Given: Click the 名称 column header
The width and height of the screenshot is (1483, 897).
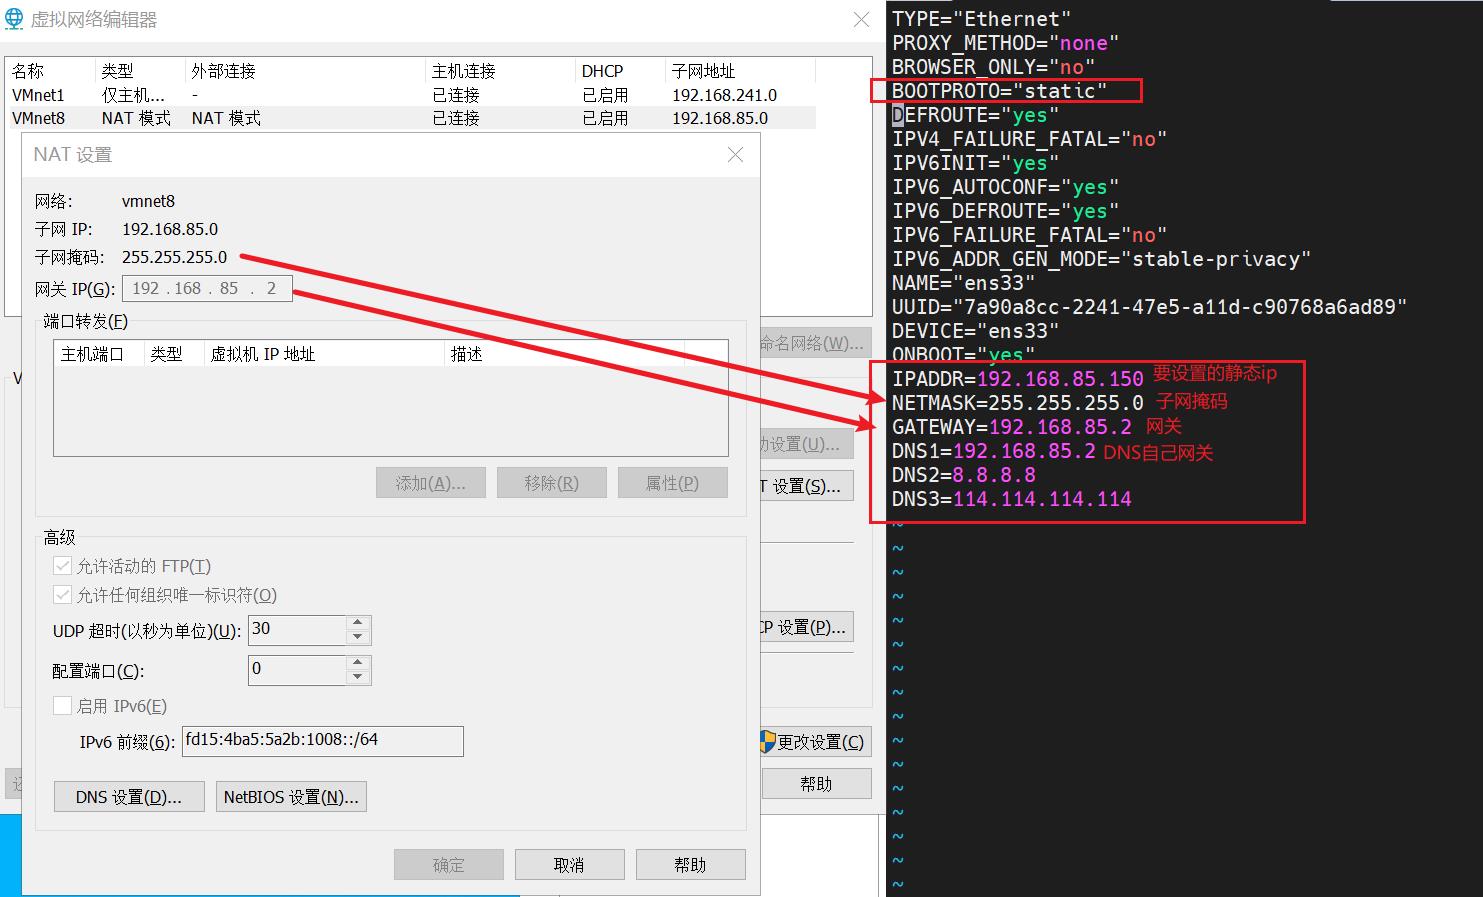Looking at the screenshot, I should pos(52,71).
